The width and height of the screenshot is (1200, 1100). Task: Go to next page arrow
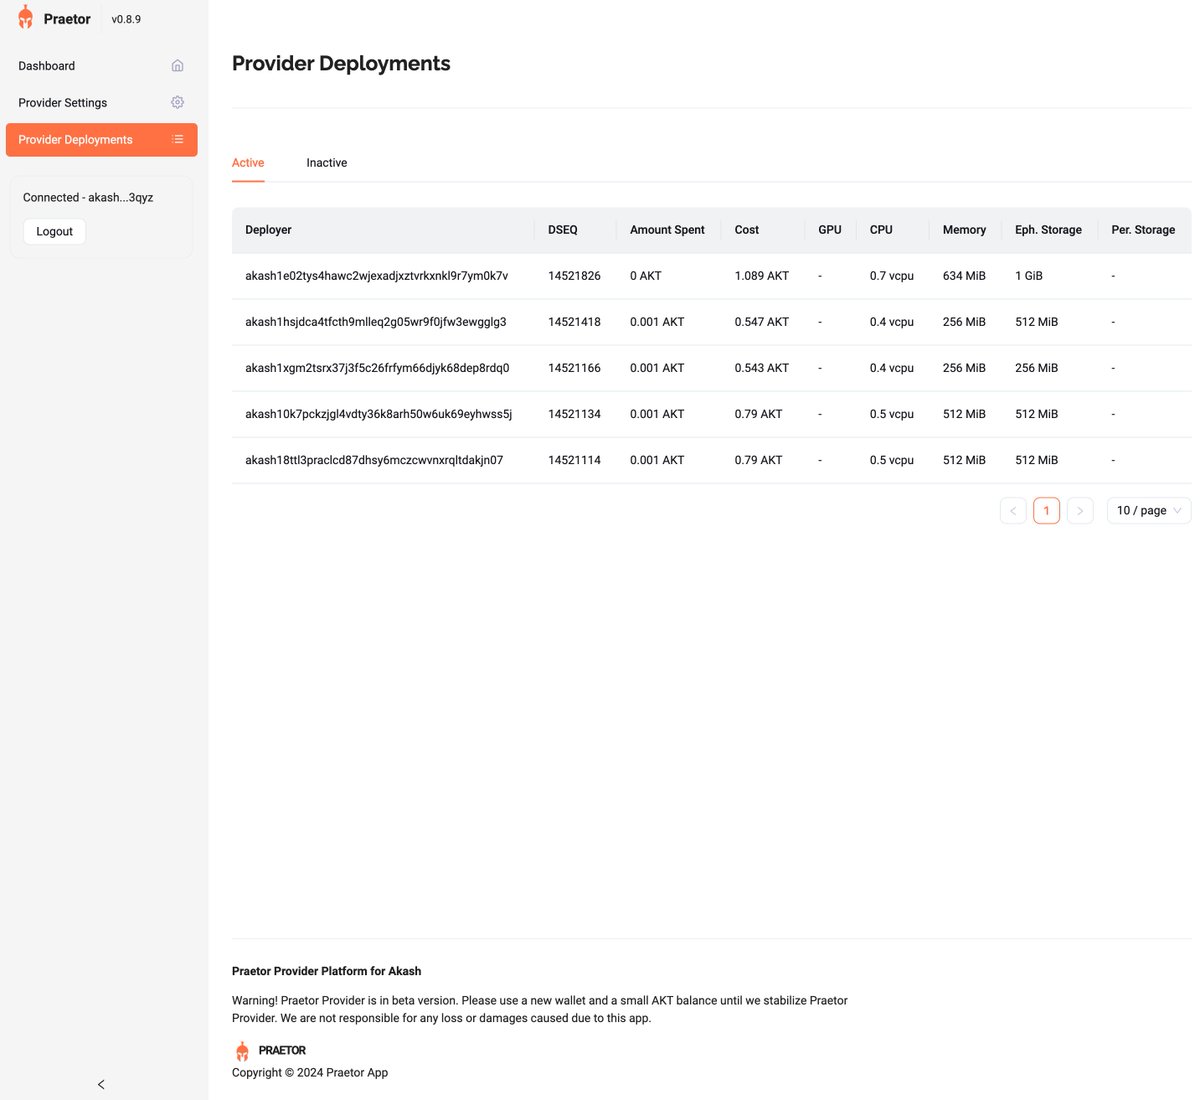1080,510
